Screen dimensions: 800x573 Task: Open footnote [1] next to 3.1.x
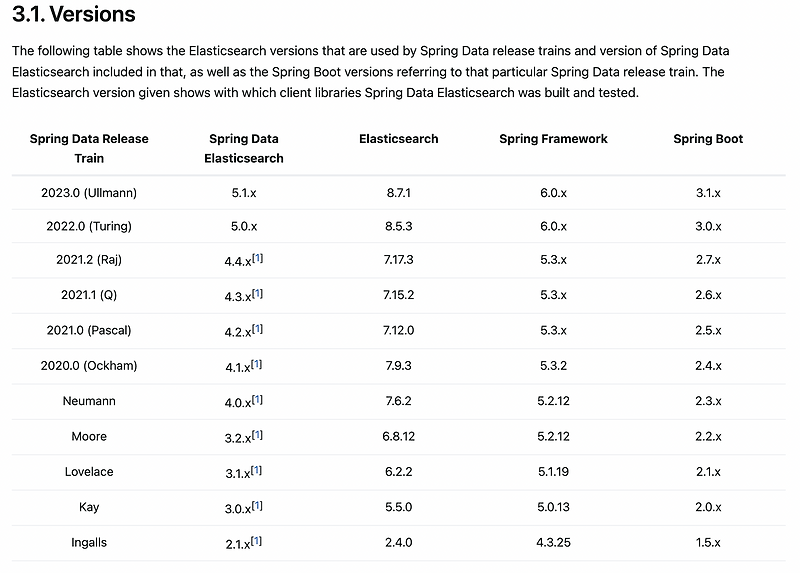257,469
